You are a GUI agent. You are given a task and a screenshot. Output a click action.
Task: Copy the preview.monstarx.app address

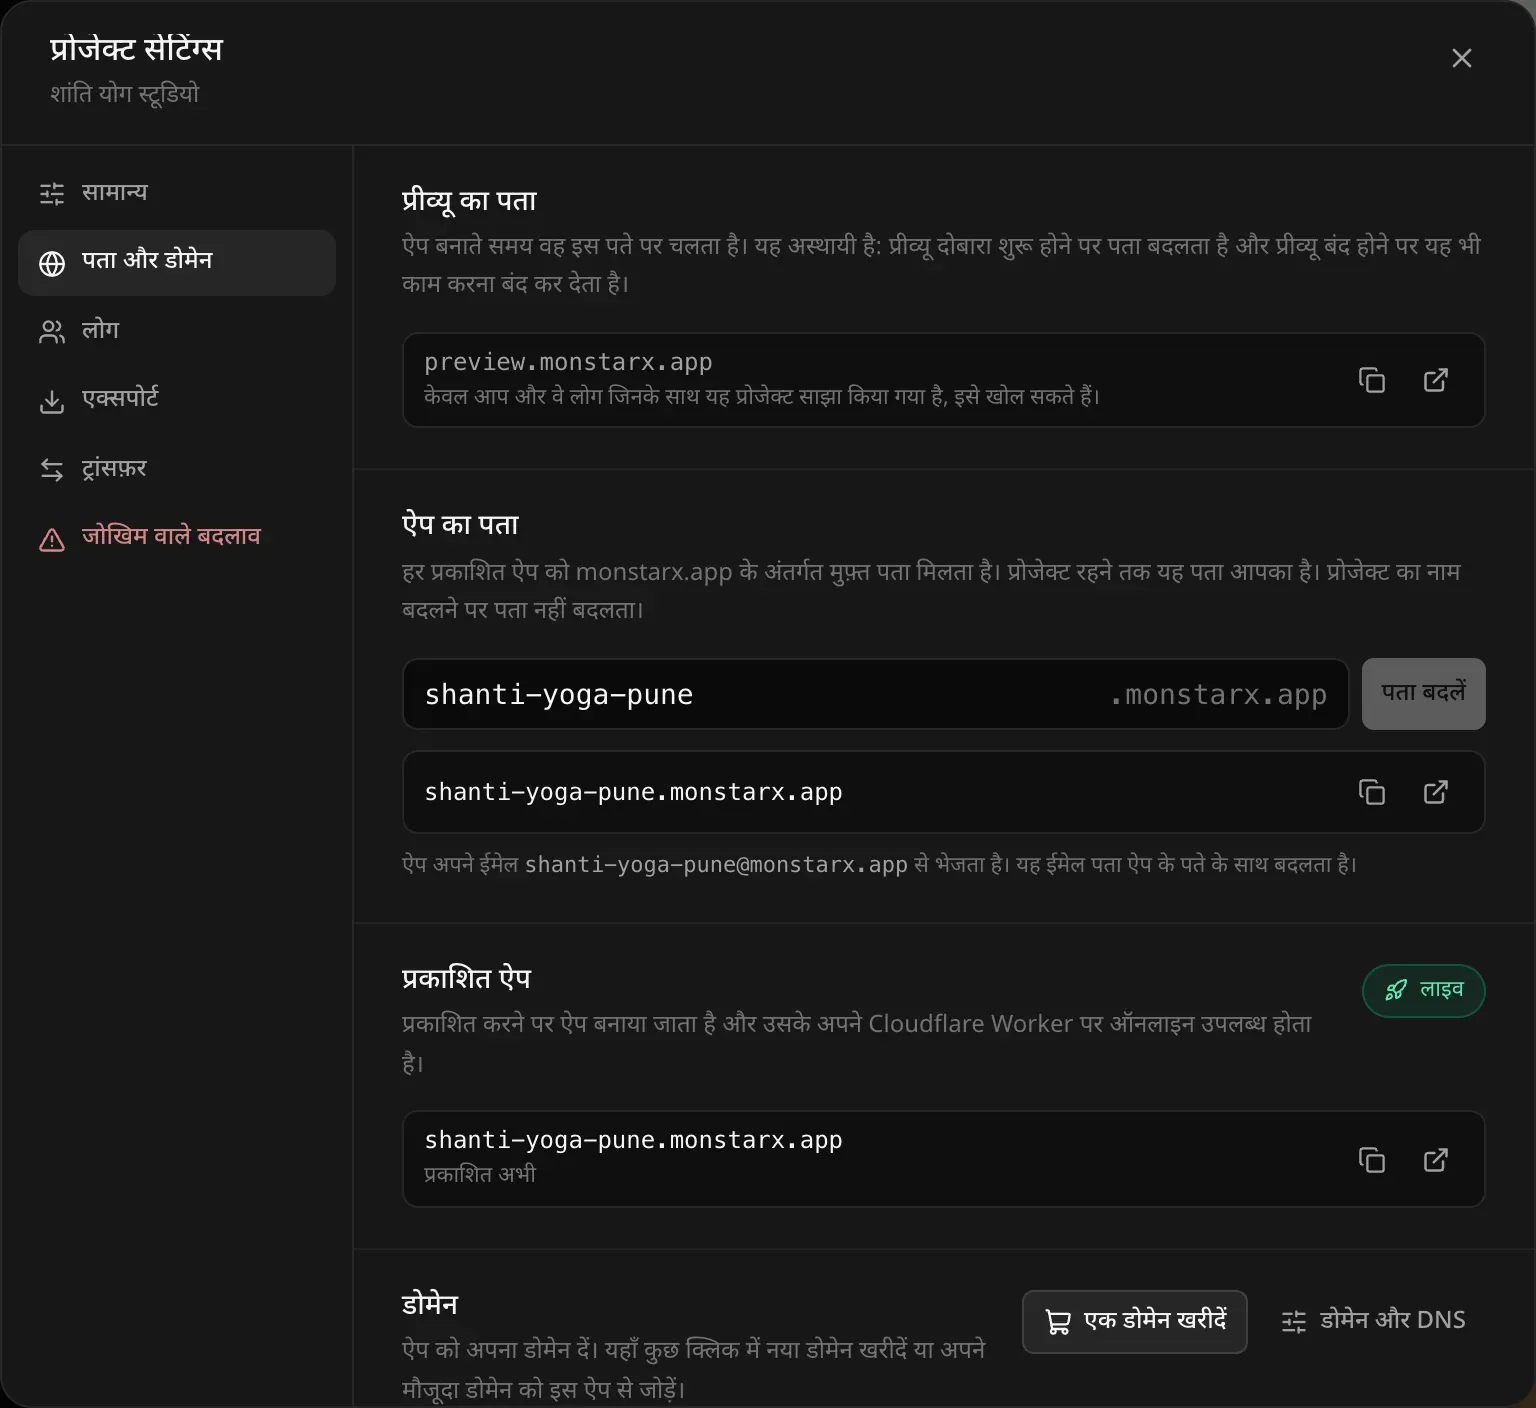pyautogui.click(x=1372, y=380)
